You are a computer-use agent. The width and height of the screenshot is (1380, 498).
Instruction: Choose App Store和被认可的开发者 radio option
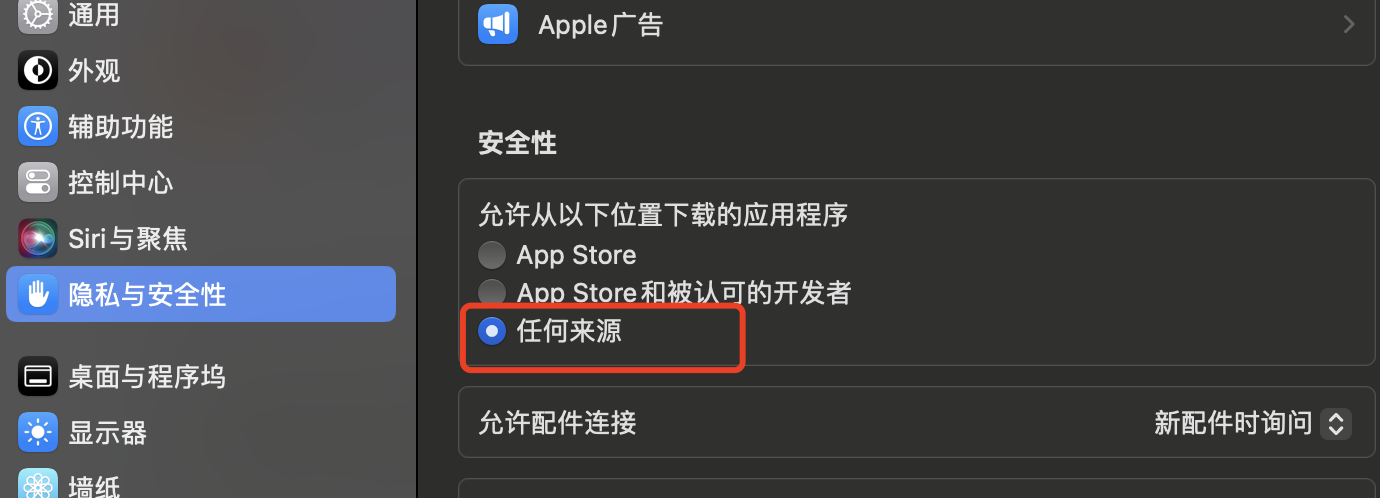(492, 292)
